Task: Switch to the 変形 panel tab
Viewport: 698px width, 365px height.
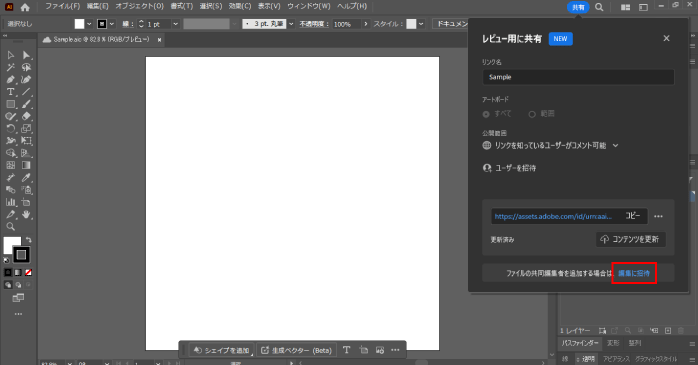Action: 613,343
